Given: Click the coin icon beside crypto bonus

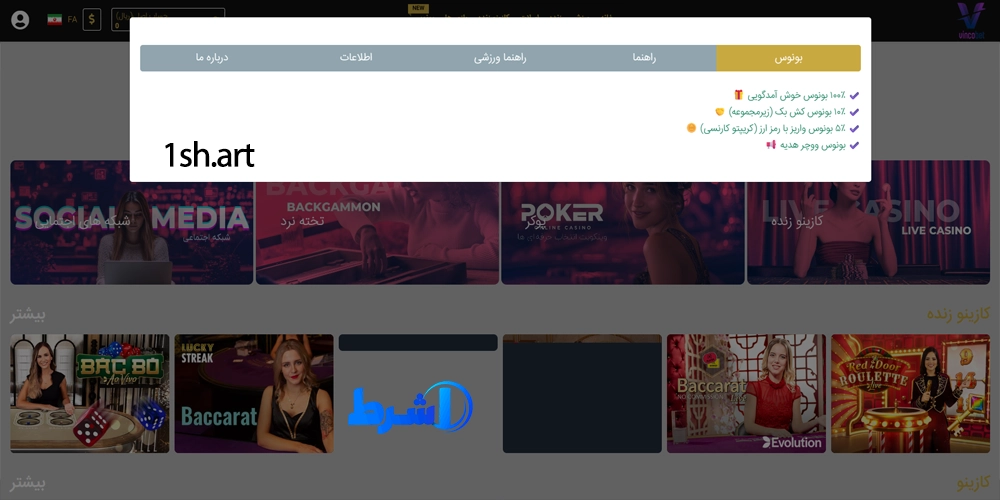Looking at the screenshot, I should coord(691,128).
